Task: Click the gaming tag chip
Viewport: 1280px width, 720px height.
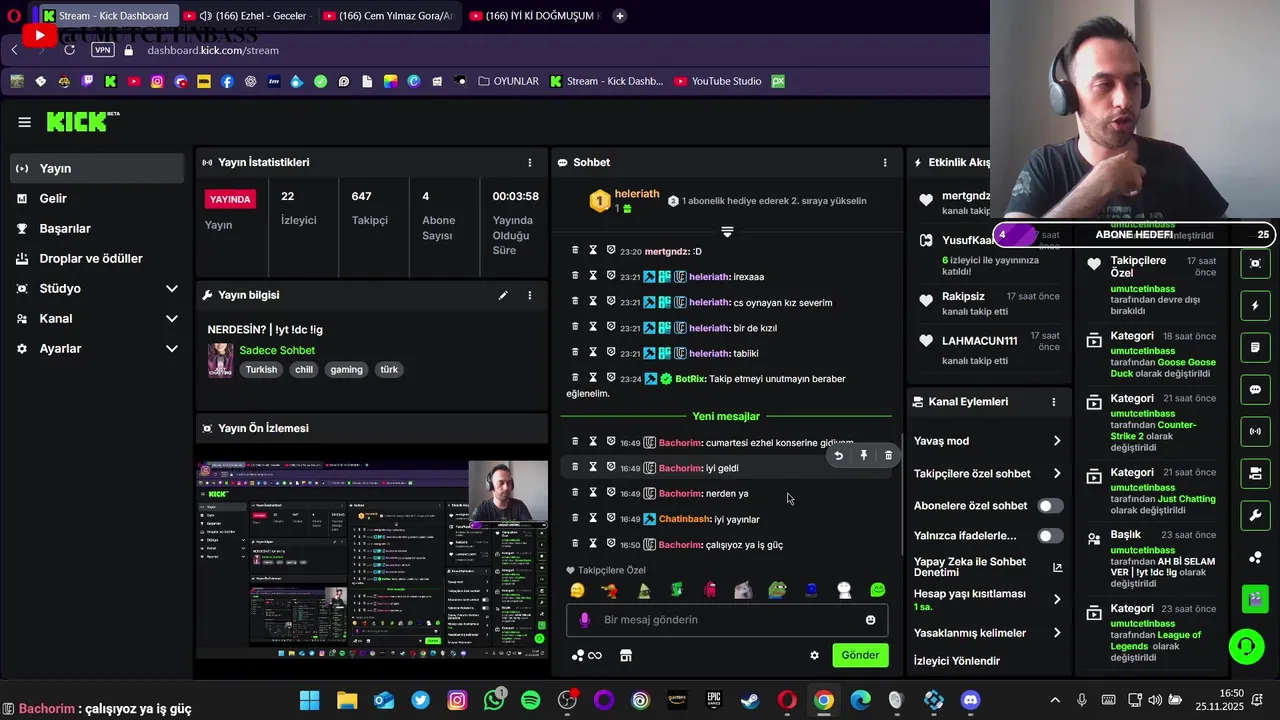Action: coord(347,369)
